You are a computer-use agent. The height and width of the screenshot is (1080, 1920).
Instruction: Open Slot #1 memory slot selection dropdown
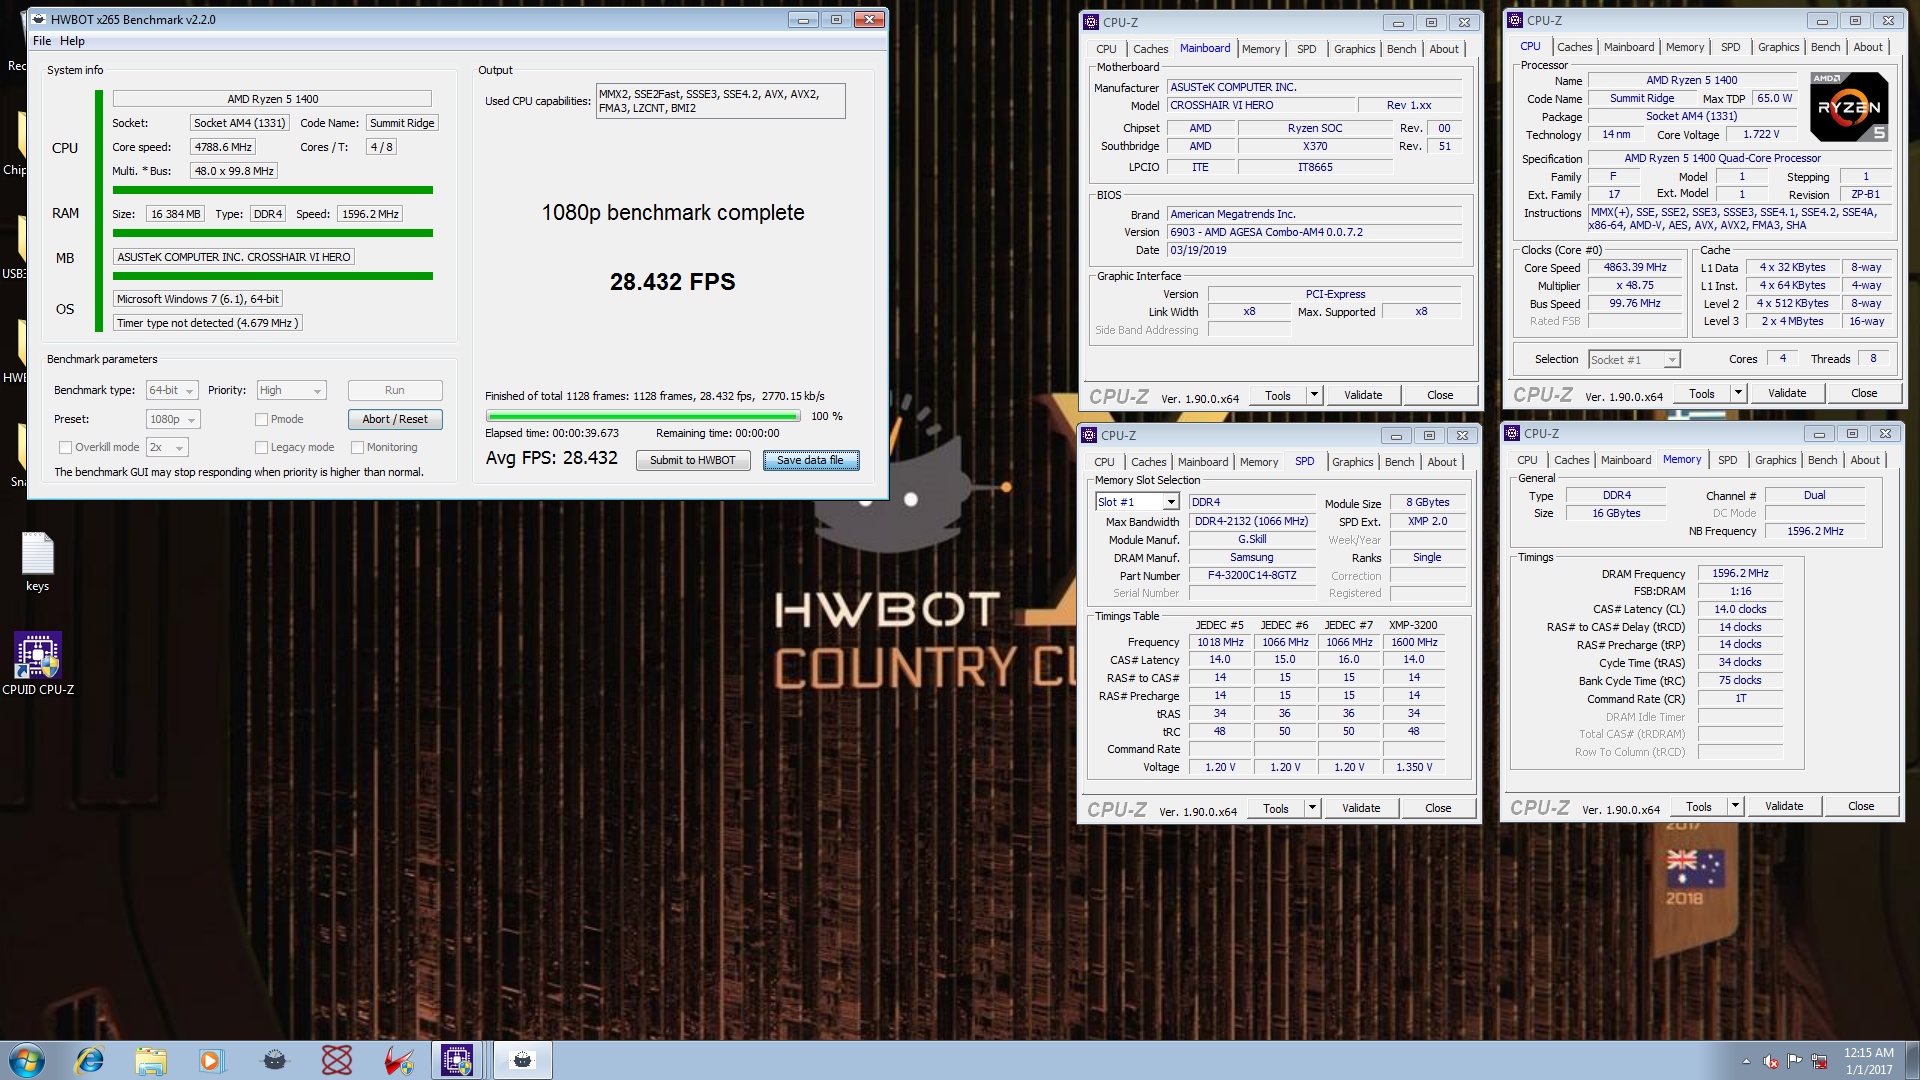pyautogui.click(x=1137, y=502)
